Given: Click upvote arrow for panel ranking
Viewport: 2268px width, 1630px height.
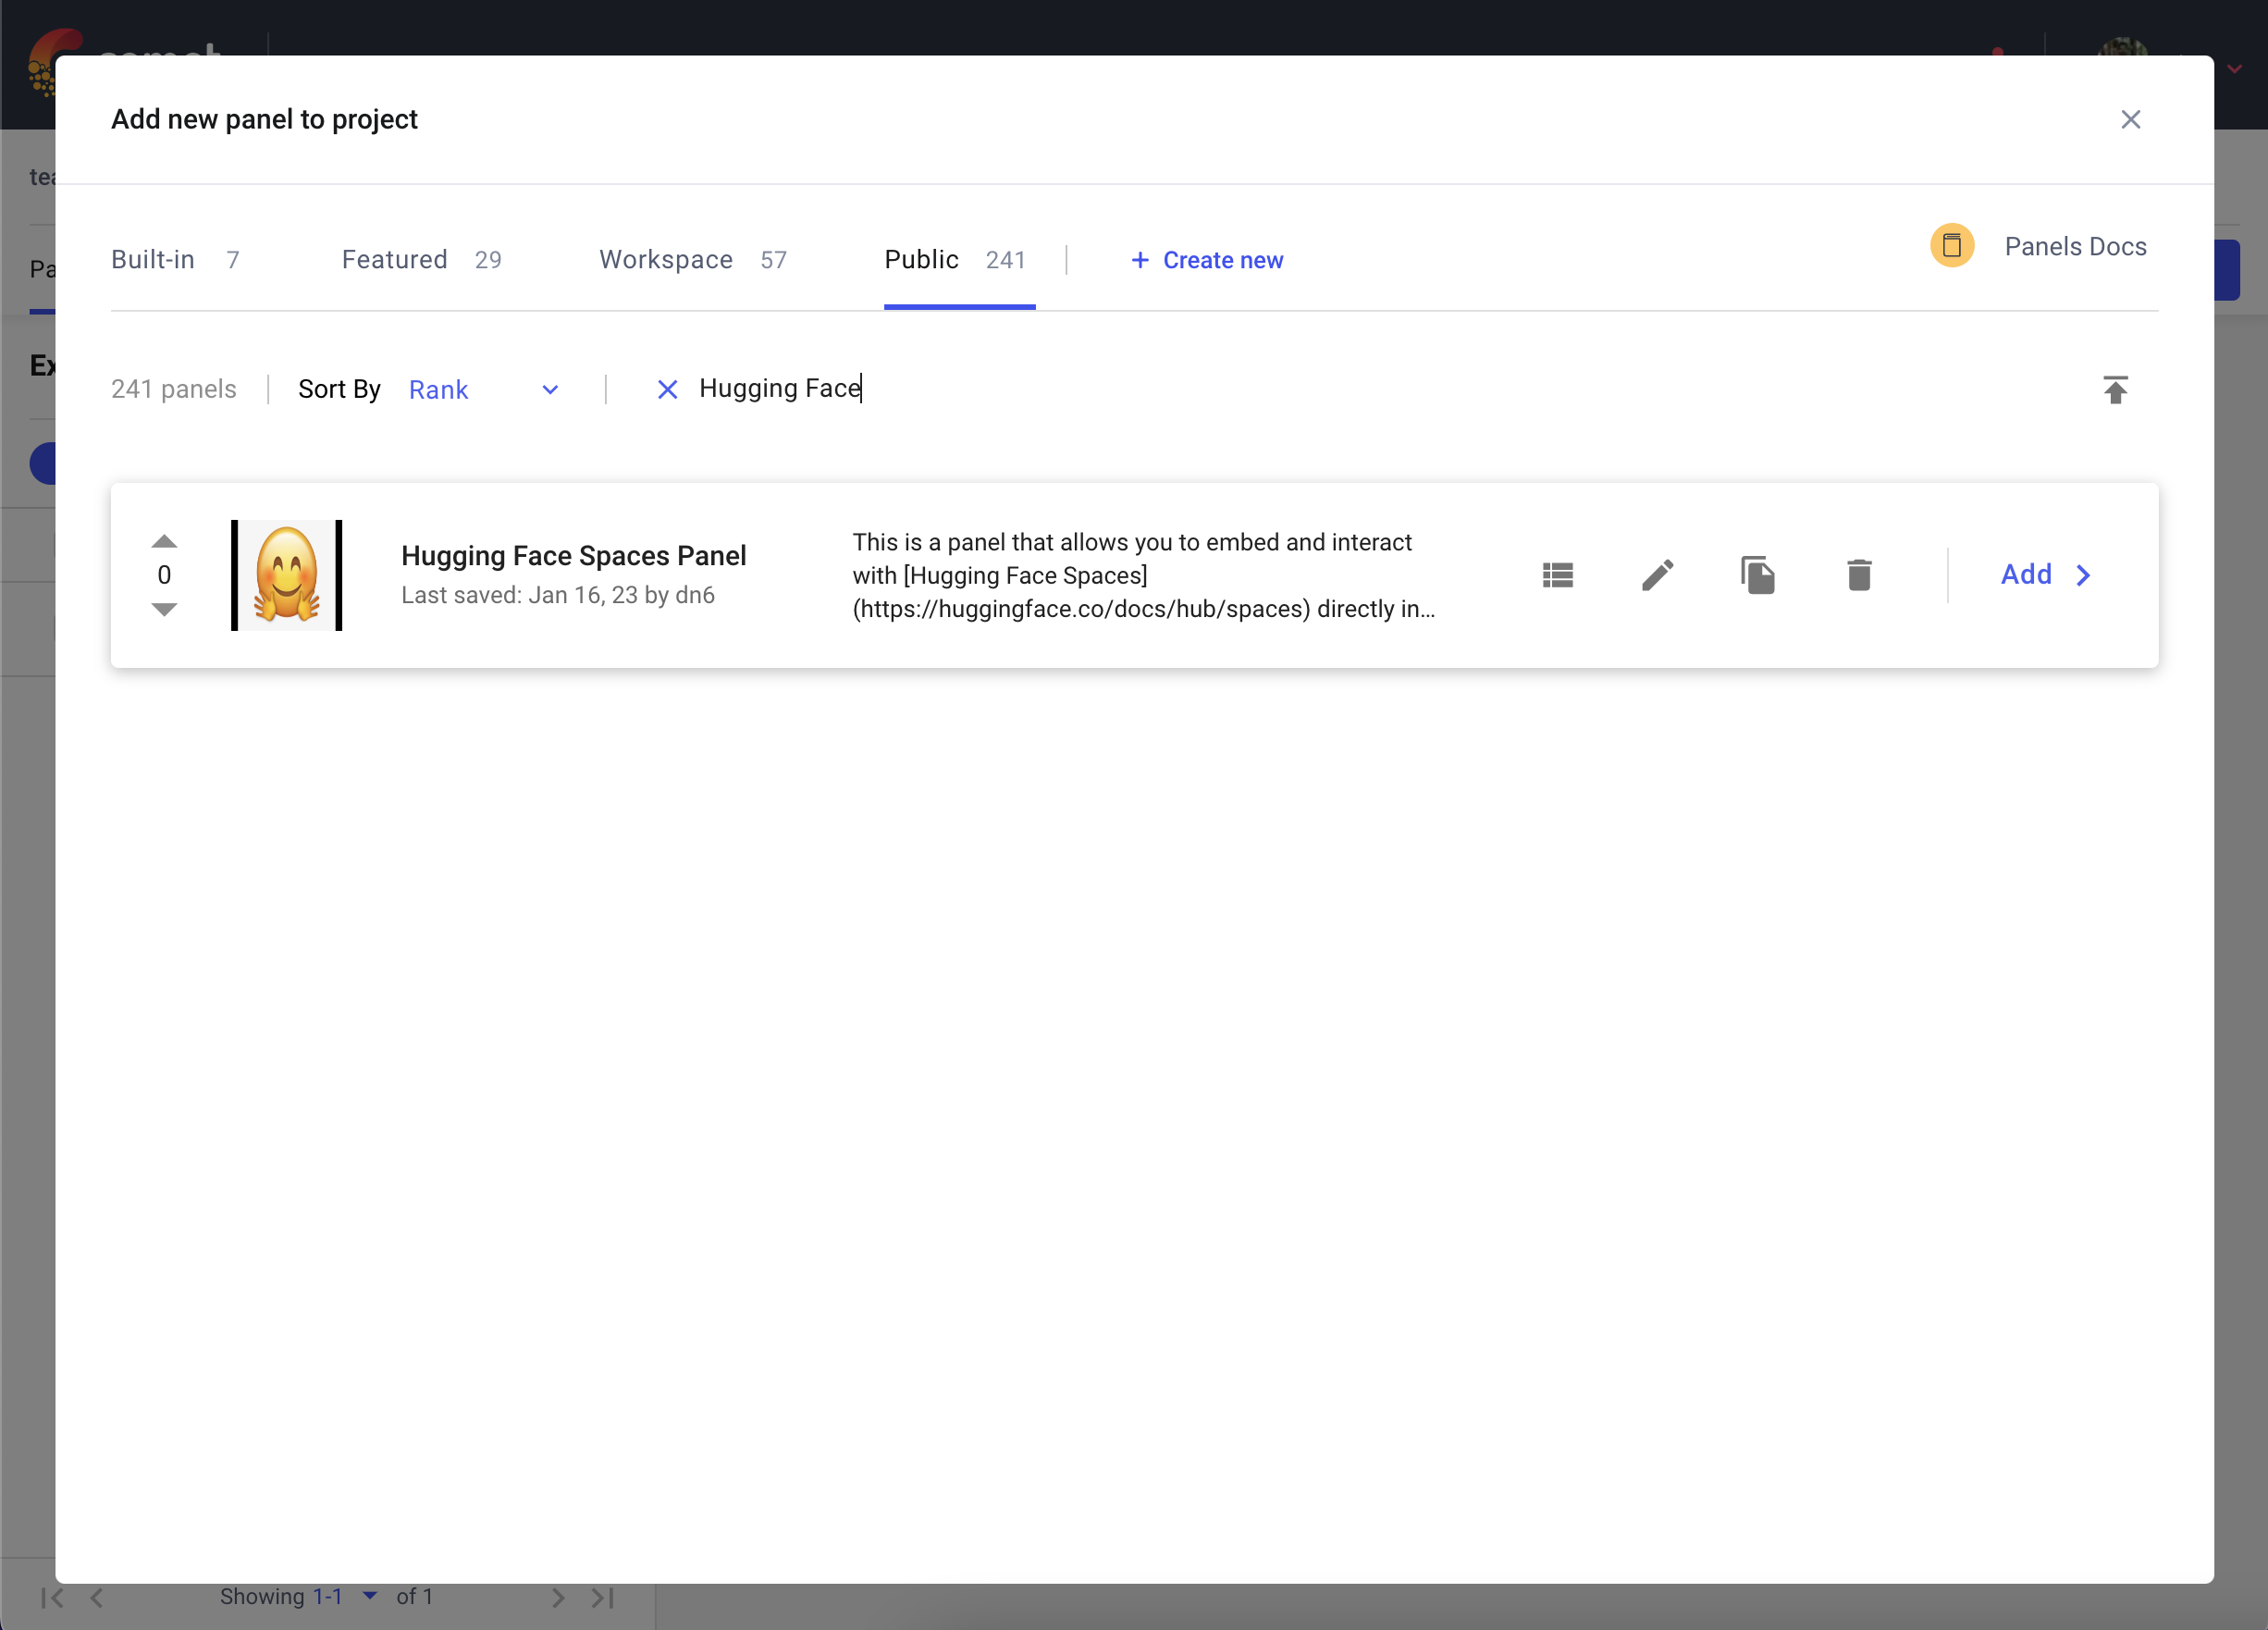Looking at the screenshot, I should pyautogui.click(x=164, y=538).
